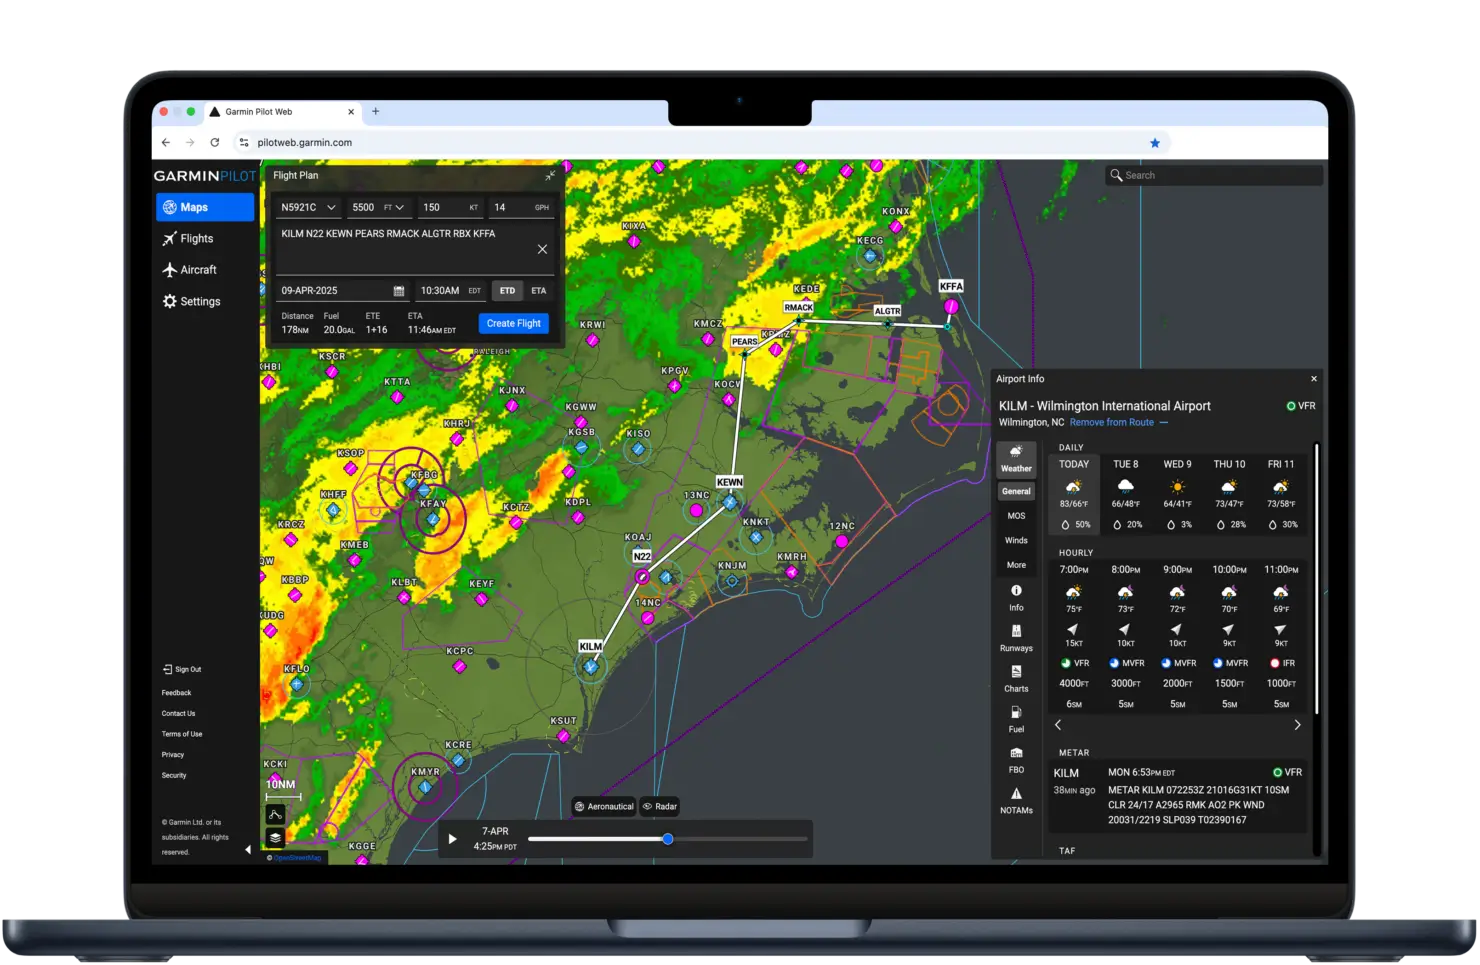
Task: Open the FBO tab
Action: (x=1016, y=760)
